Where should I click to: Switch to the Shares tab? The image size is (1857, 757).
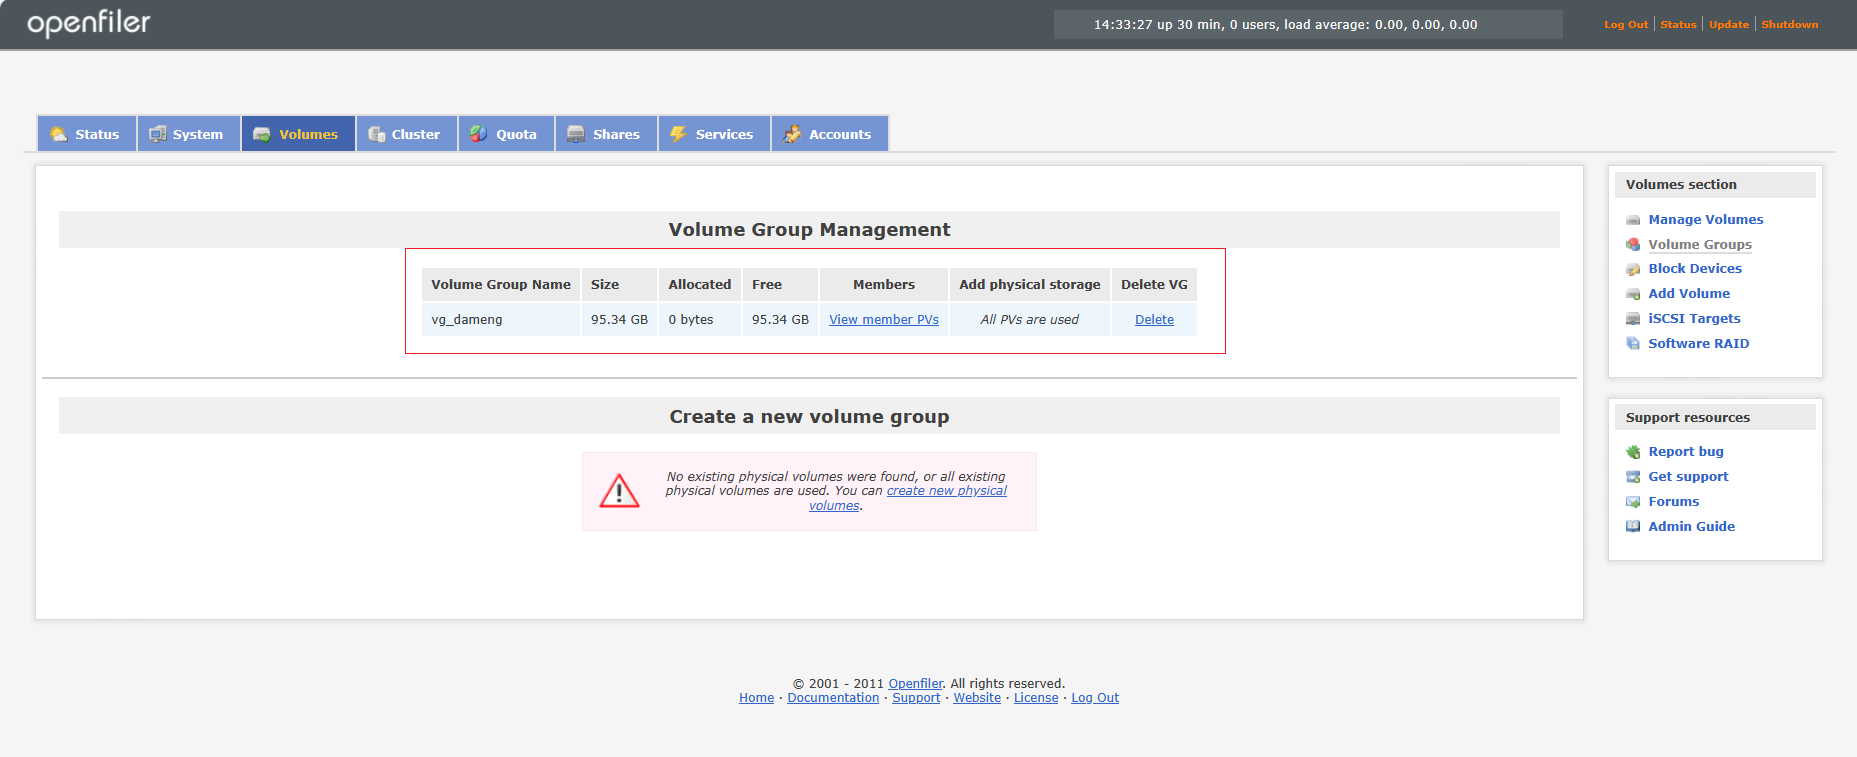tap(606, 134)
